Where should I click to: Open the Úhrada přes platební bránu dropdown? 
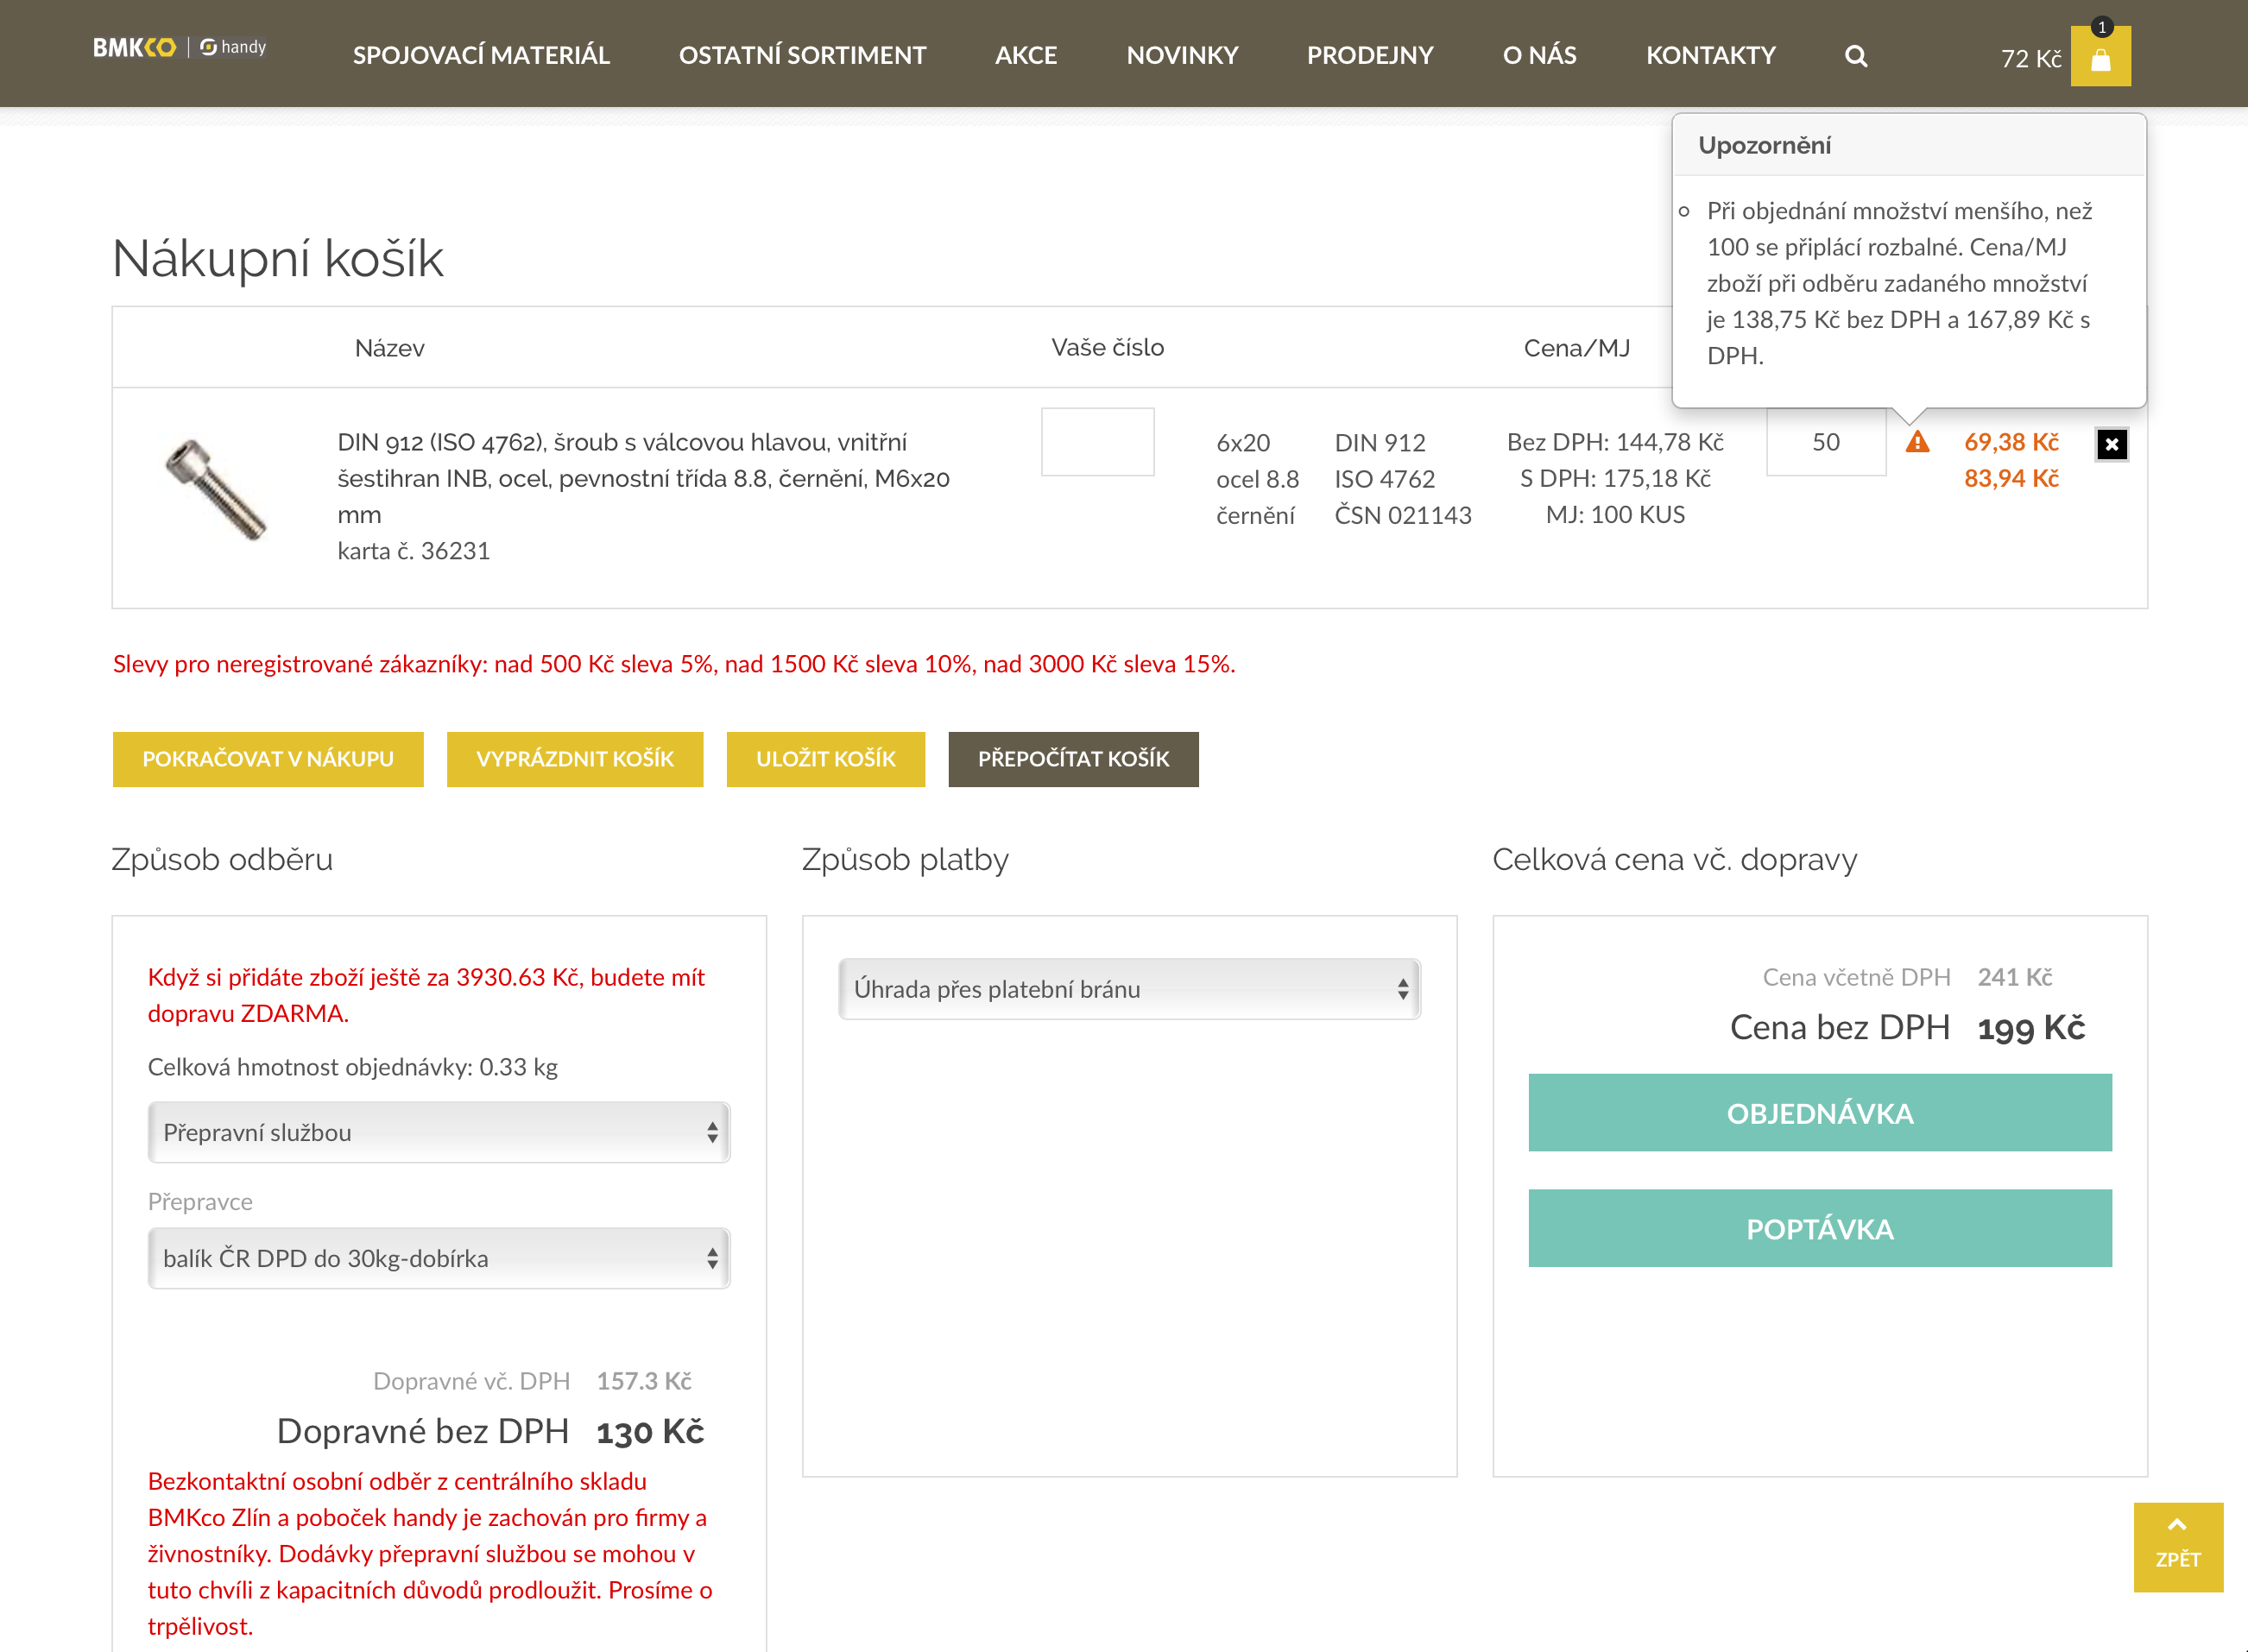coord(1129,989)
